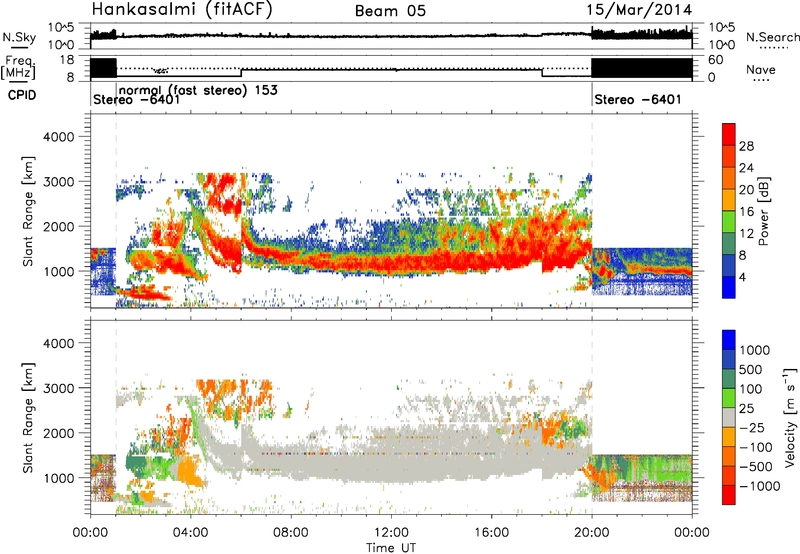Click the Time UT axis title

coord(391,548)
